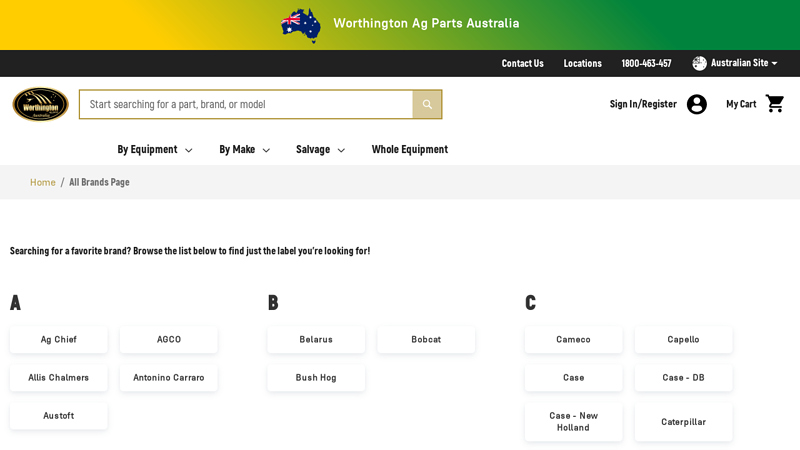Click Worthington Ag Parts Australia banner title
800x450 pixels.
[x=427, y=23]
